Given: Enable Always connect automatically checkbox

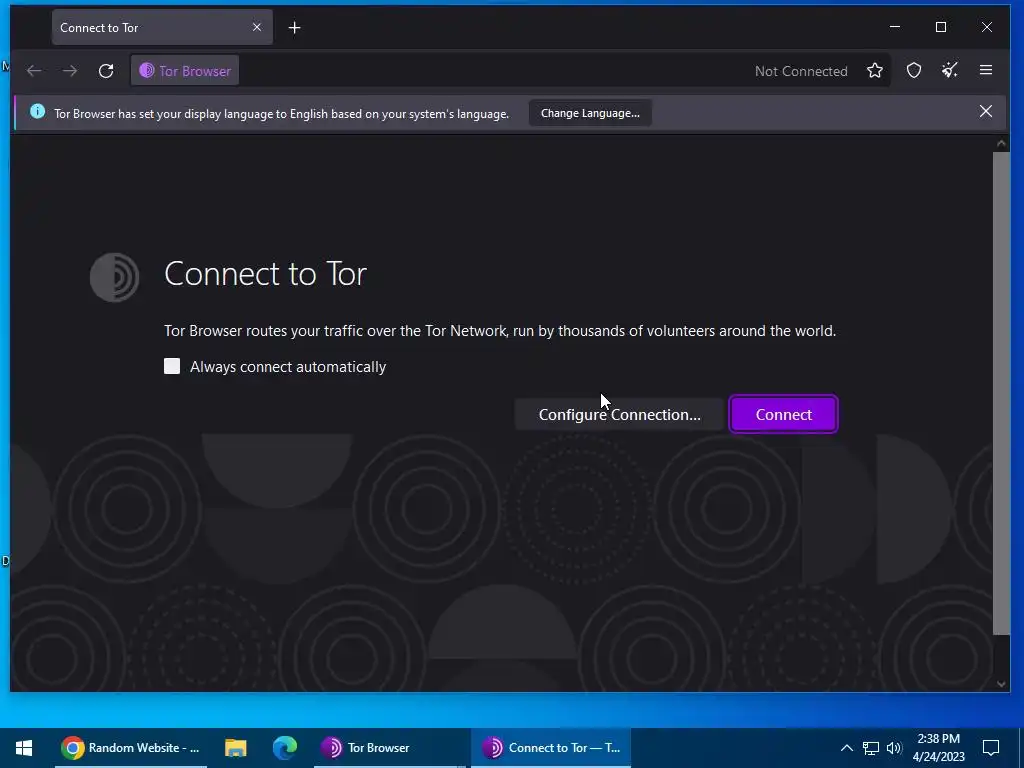Looking at the screenshot, I should click(x=172, y=366).
